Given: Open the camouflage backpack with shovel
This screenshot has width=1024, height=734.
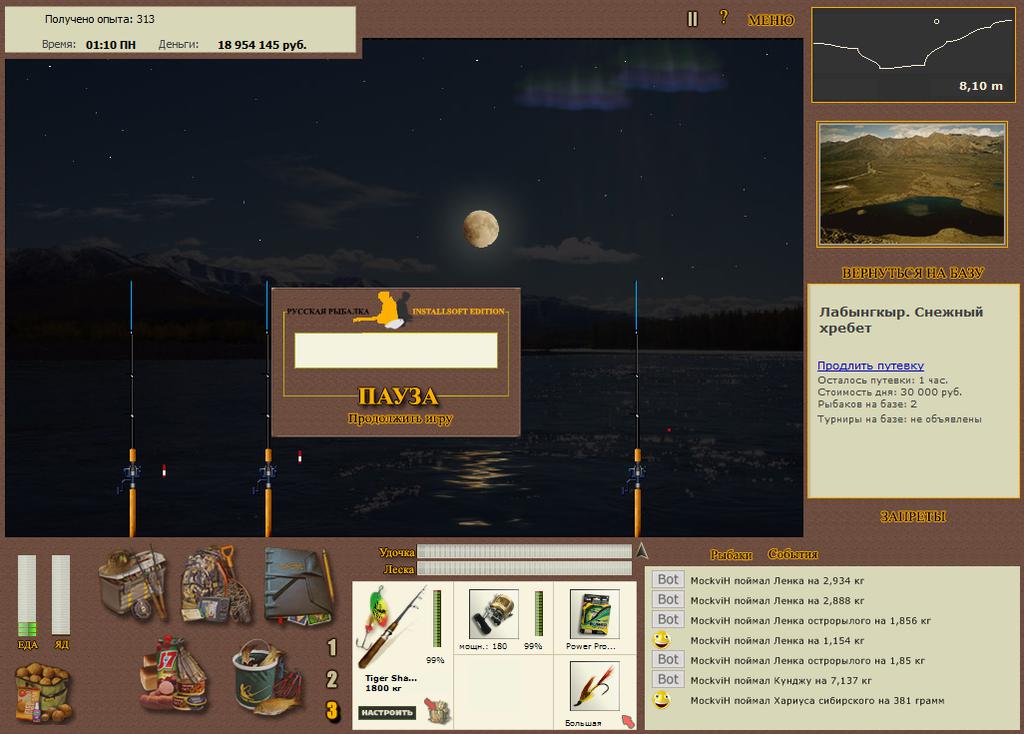Looking at the screenshot, I should 216,584.
